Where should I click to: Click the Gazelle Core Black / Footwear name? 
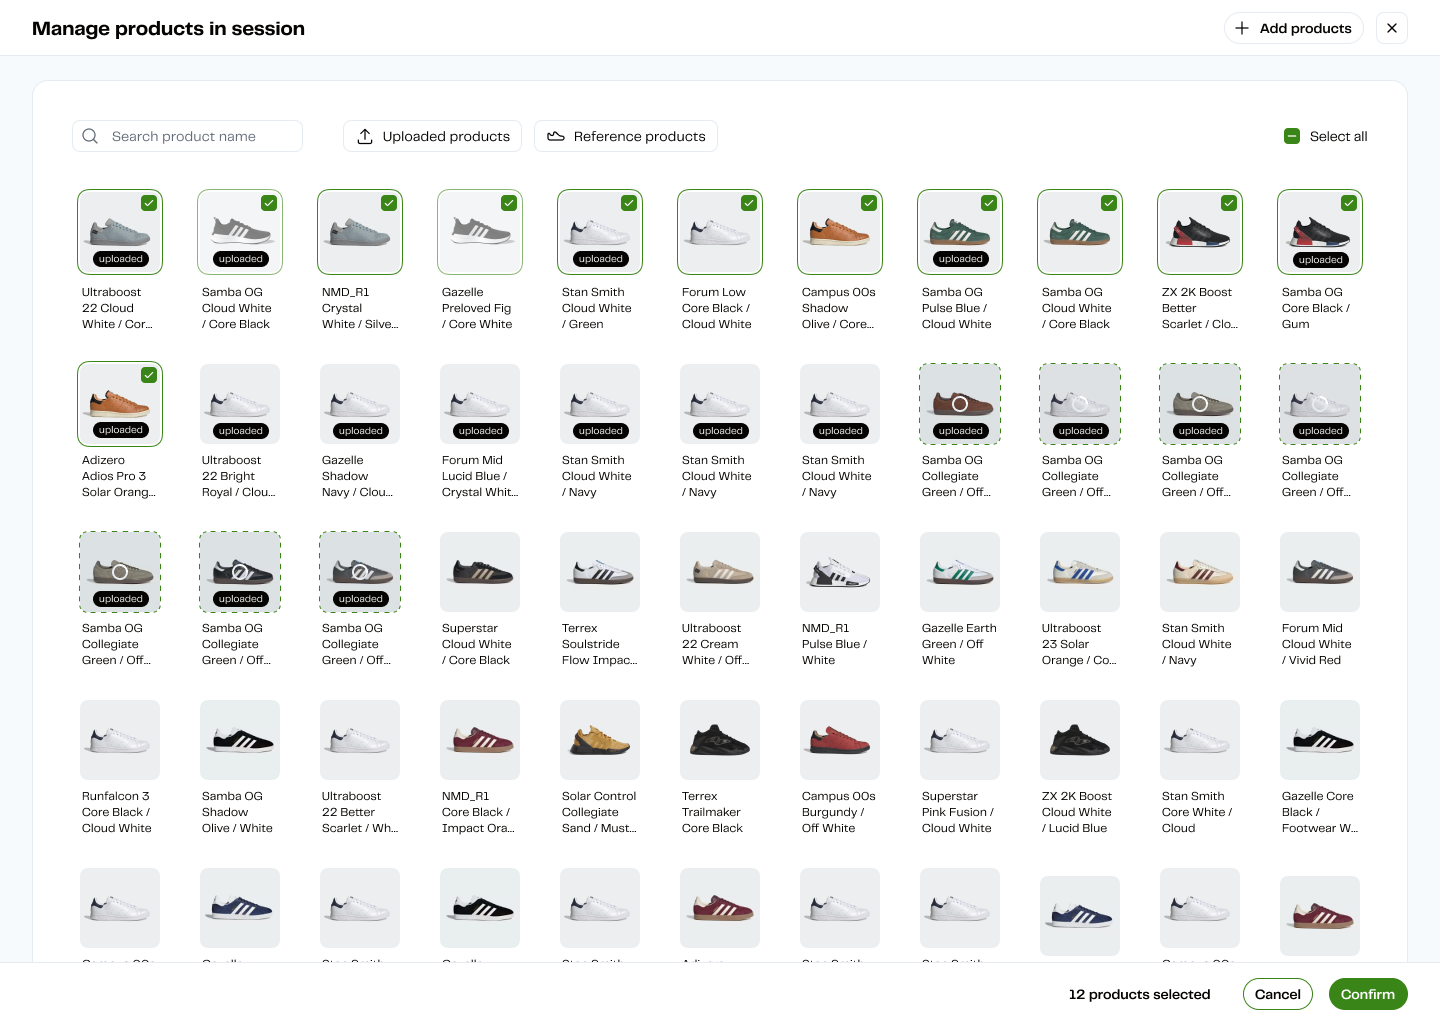1320,812
